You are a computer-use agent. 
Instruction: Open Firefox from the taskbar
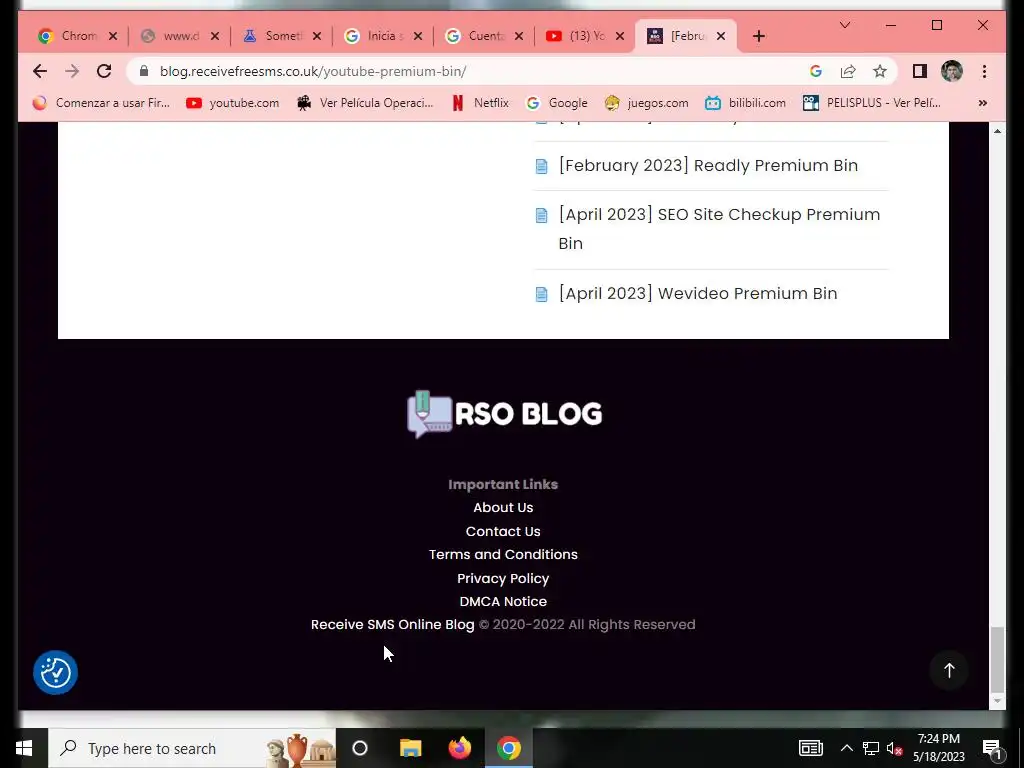(460, 748)
